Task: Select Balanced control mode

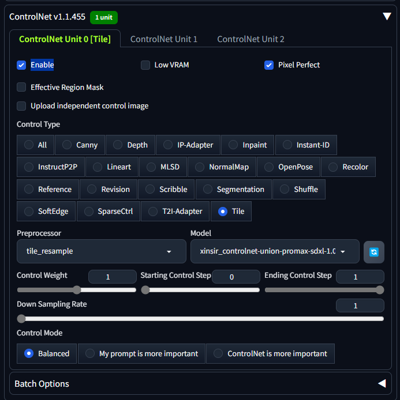Action: click(47, 354)
